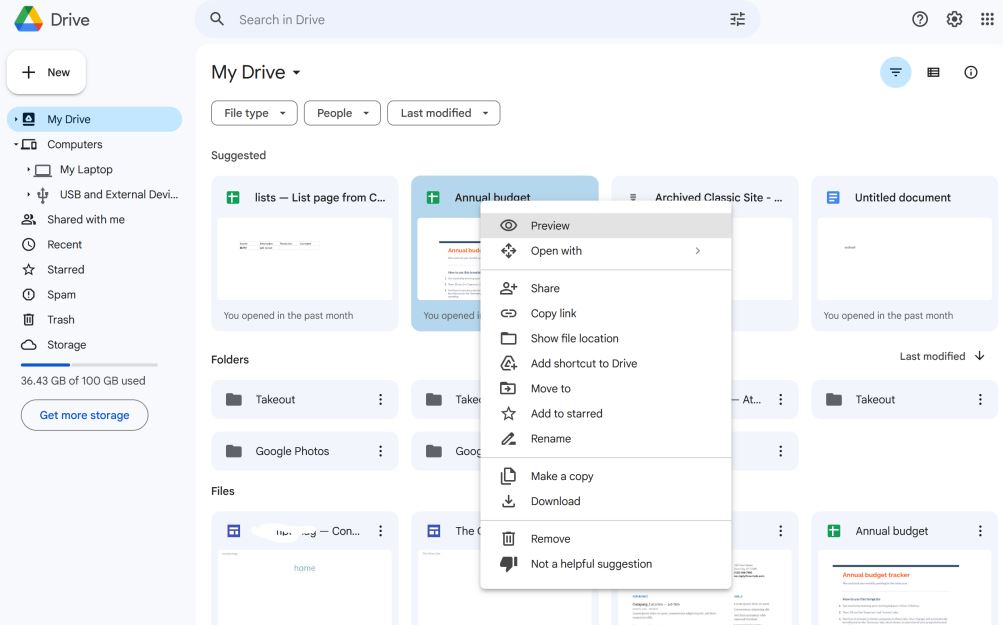This screenshot has height=625, width=1003.
Task: Open the Google Photos folder
Action: pos(304,451)
